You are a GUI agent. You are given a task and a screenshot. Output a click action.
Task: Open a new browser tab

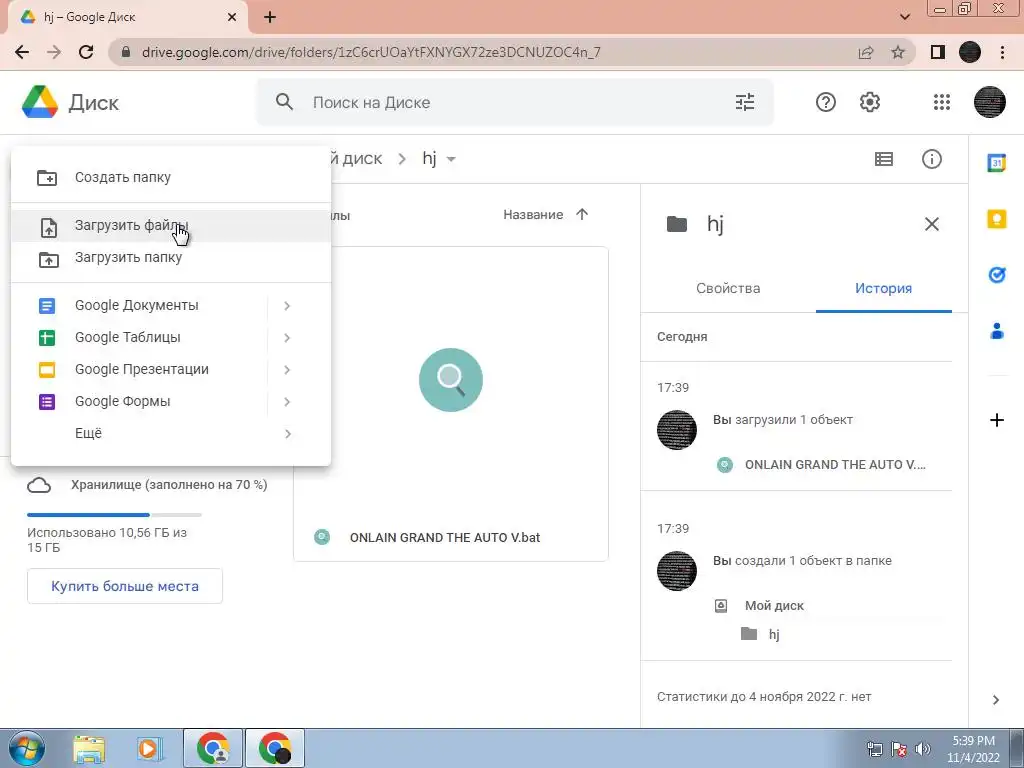point(270,17)
